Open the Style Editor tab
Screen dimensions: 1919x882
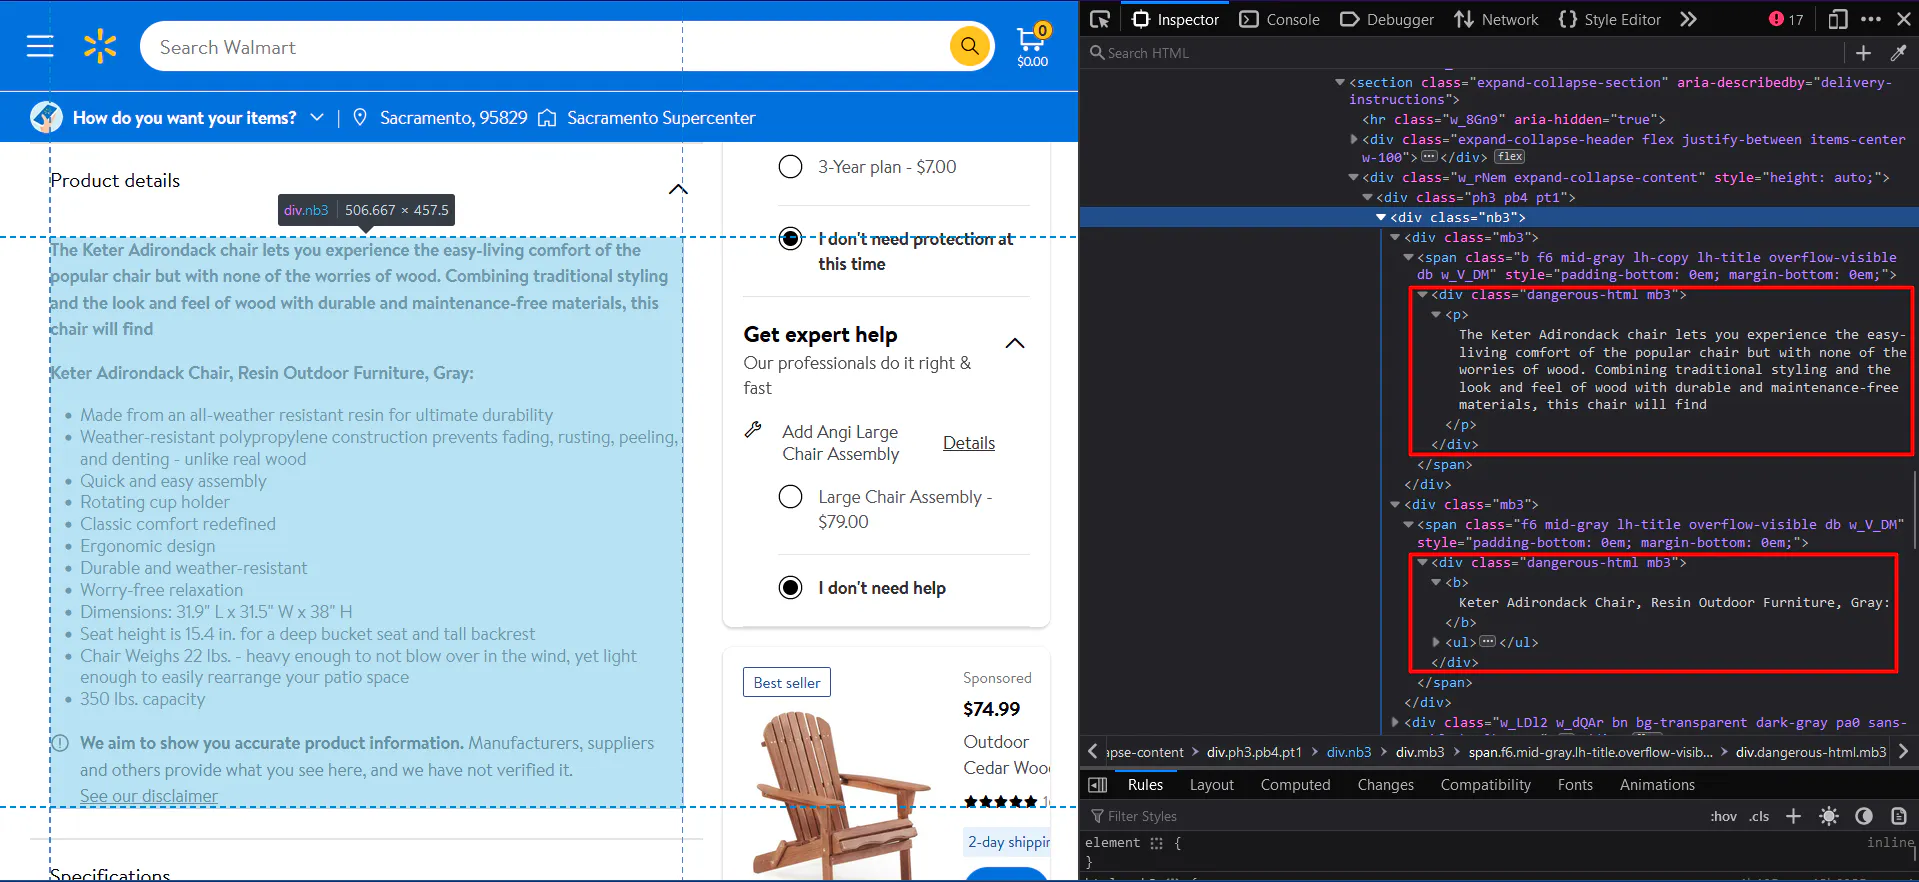coord(1610,19)
